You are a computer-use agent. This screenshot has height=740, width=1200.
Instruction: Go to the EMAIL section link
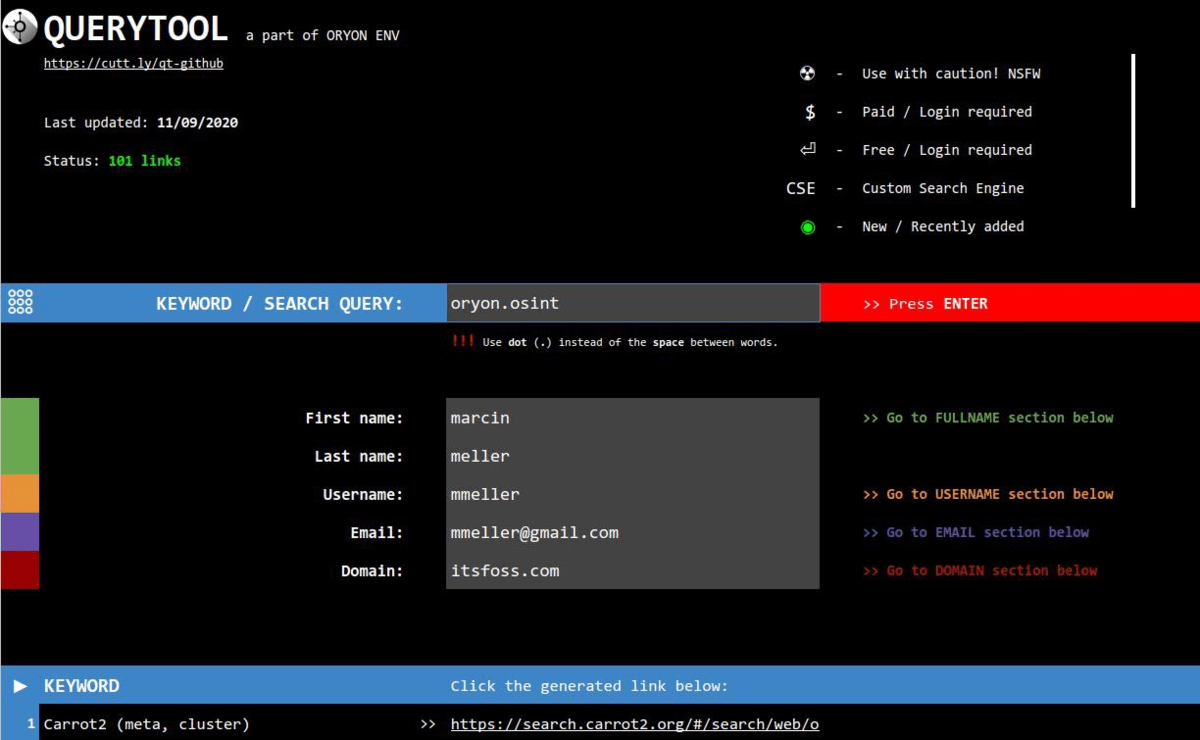(976, 532)
